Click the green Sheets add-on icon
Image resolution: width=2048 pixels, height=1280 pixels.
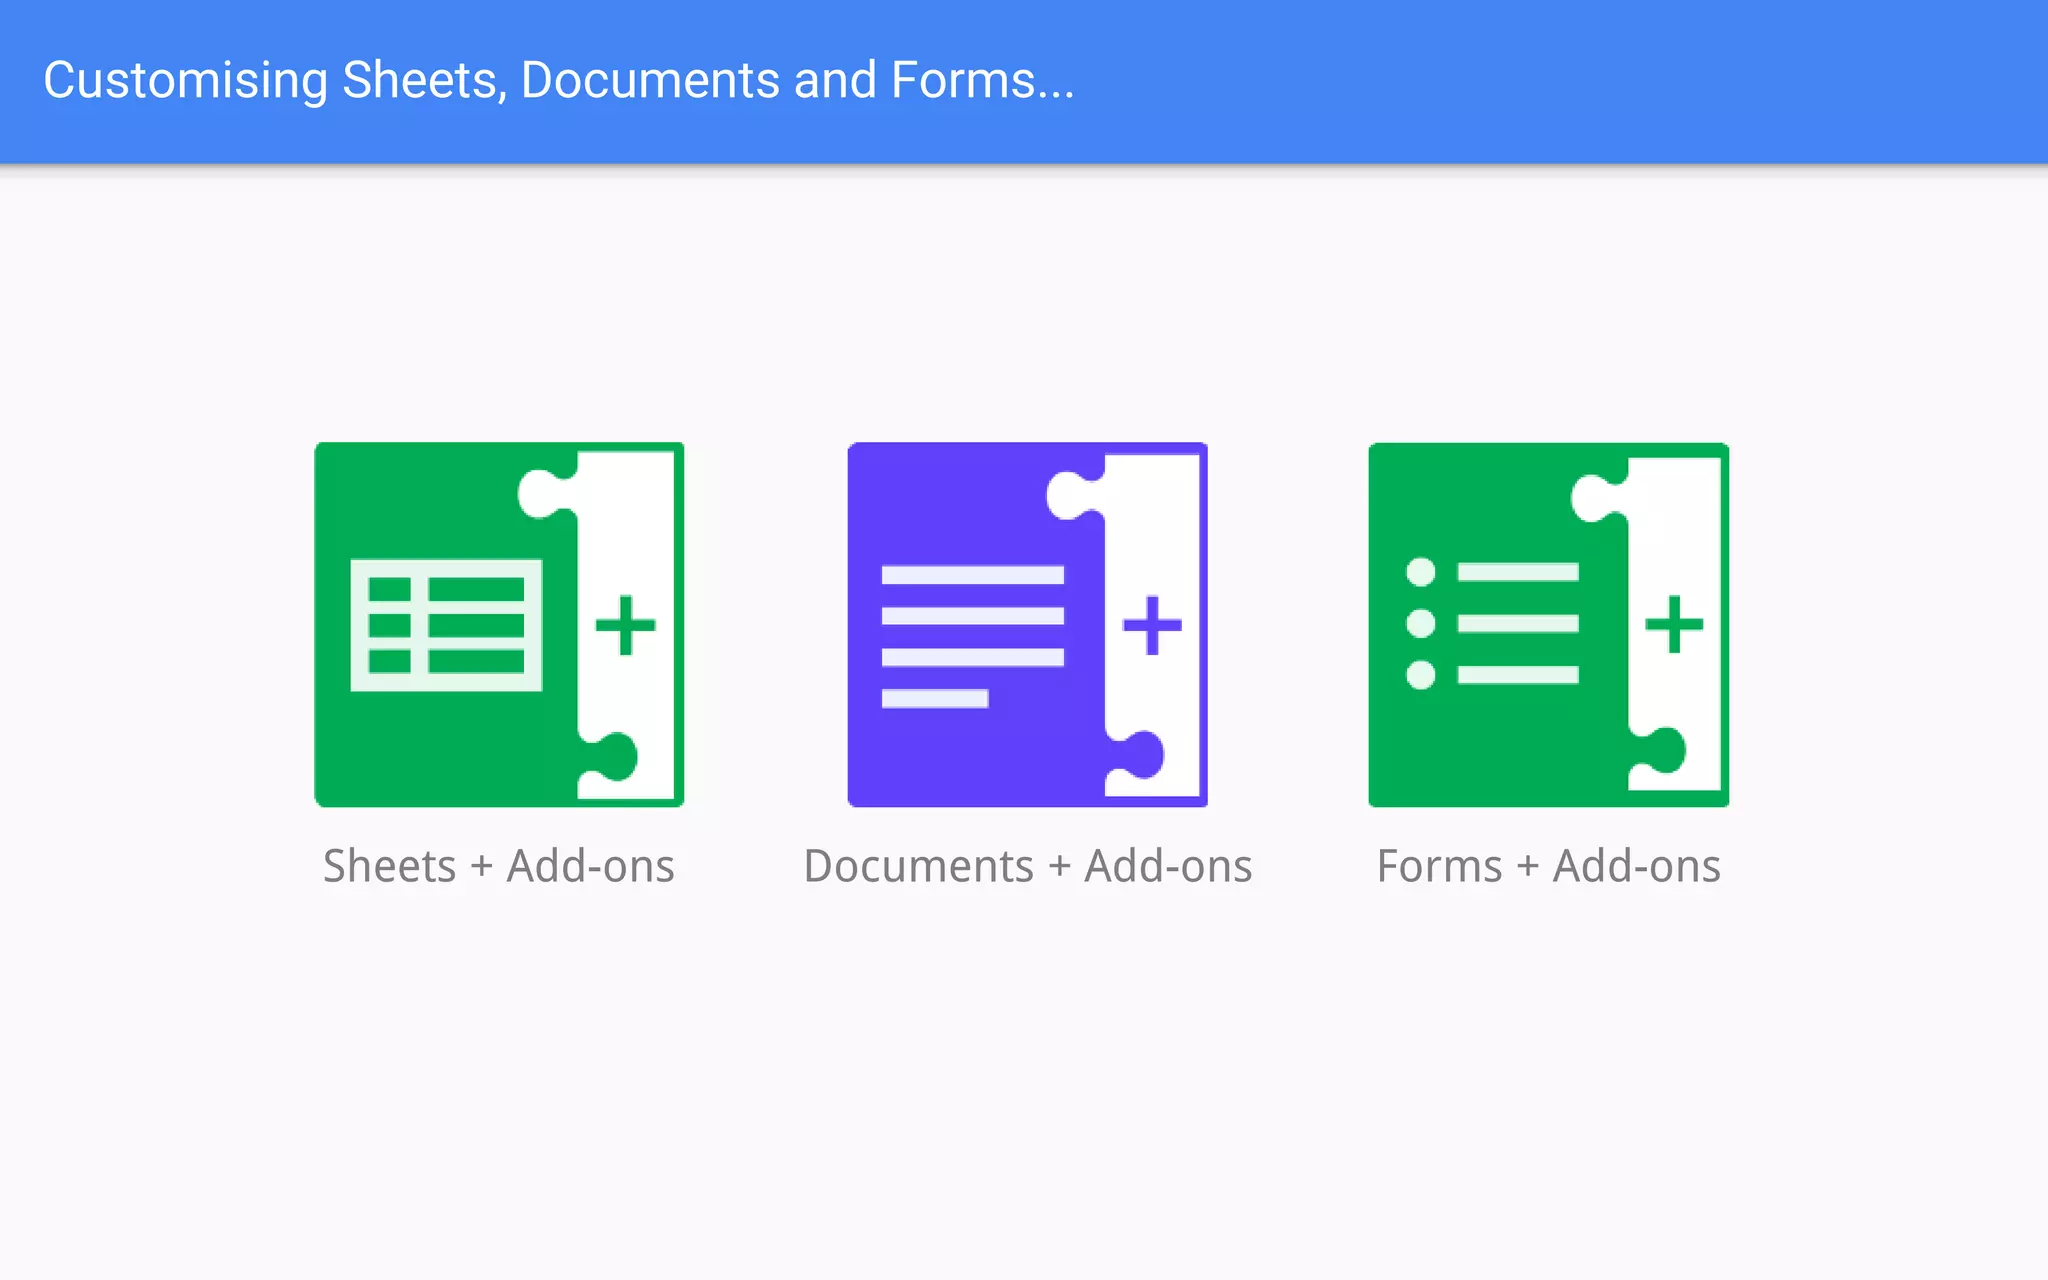tap(499, 624)
